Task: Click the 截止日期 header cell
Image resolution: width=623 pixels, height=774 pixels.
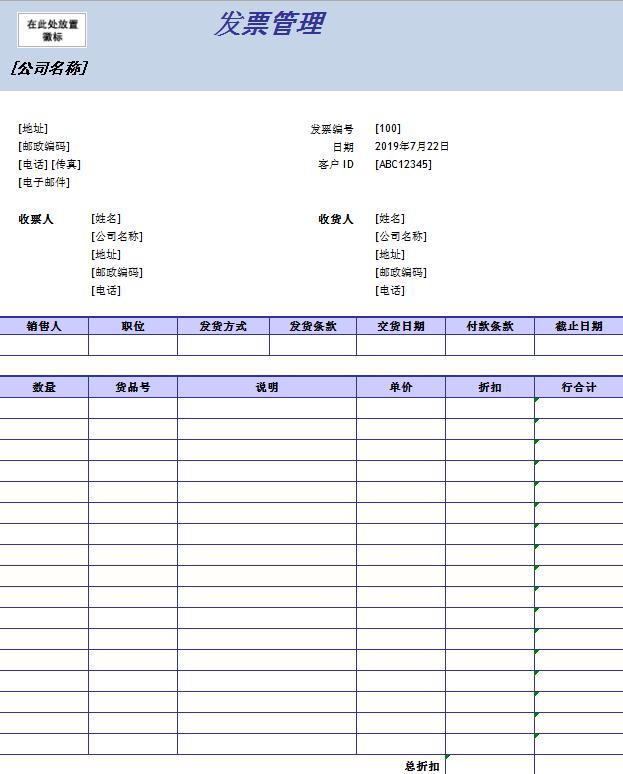Action: click(x=578, y=326)
